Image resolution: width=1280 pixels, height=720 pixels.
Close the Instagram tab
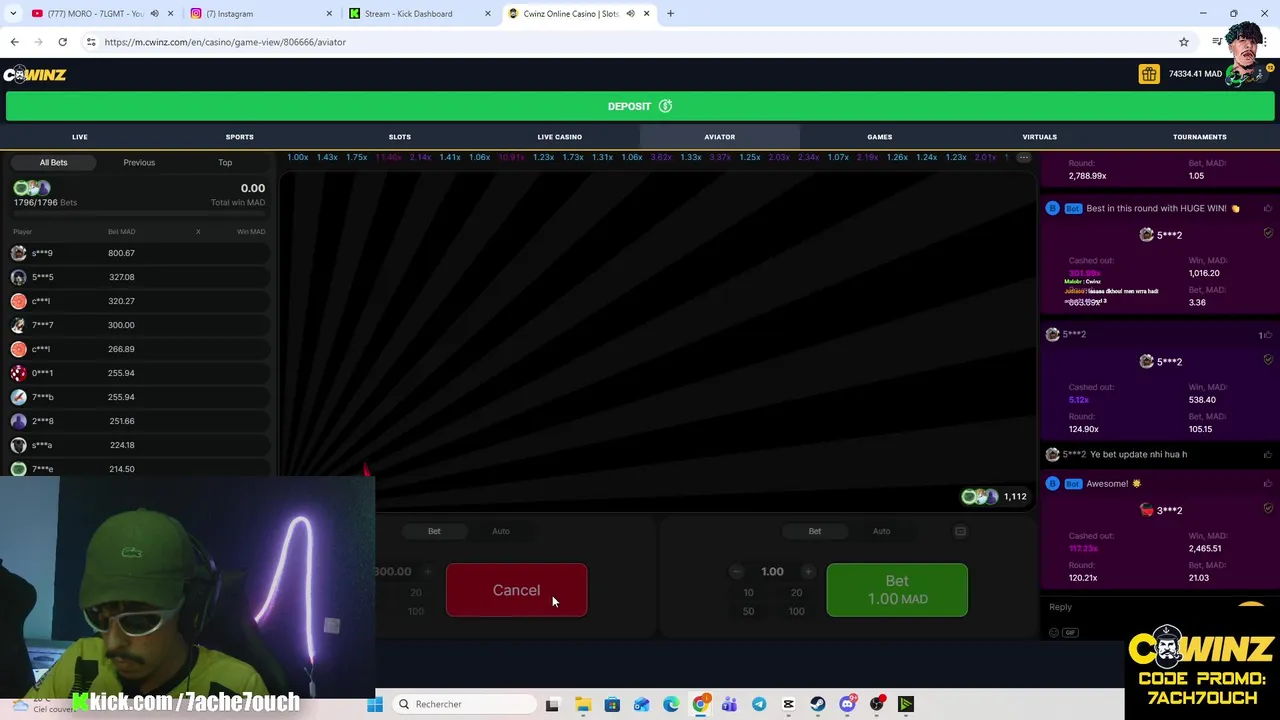[x=329, y=14]
